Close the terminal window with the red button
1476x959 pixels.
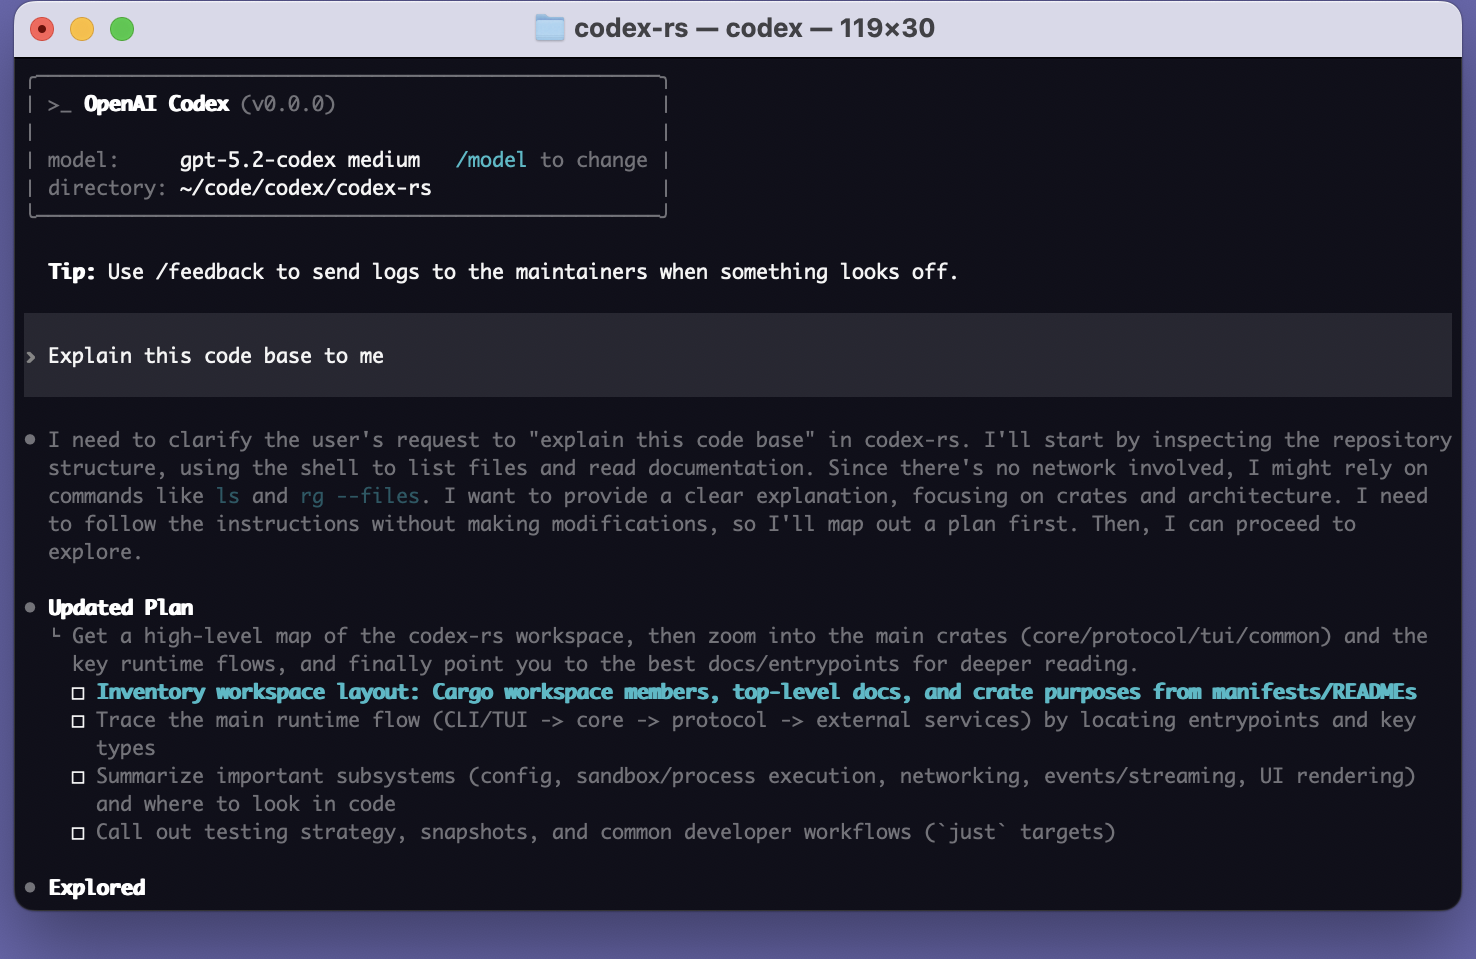[42, 29]
